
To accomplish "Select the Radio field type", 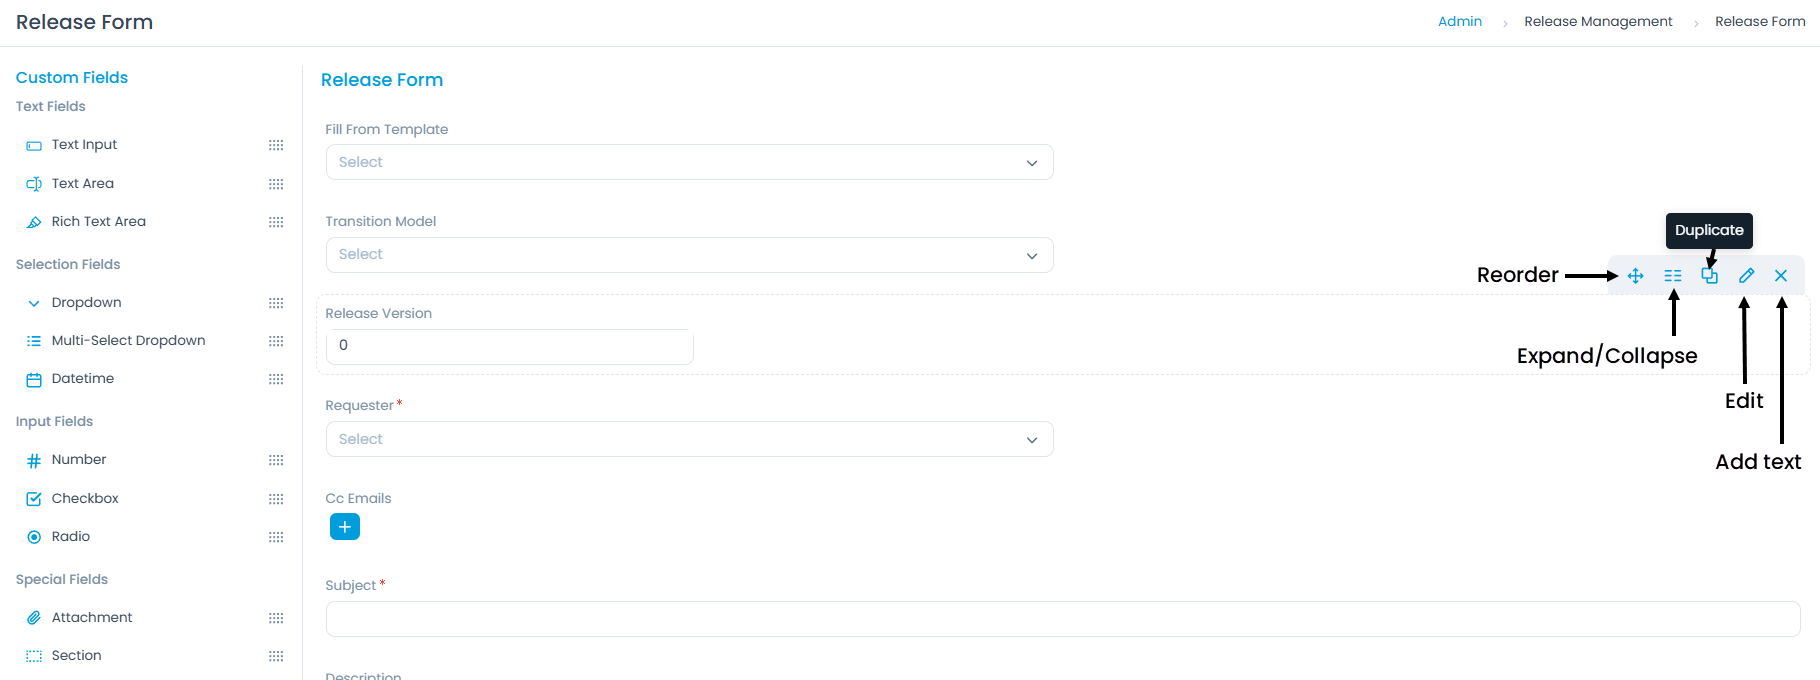I will (x=71, y=536).
